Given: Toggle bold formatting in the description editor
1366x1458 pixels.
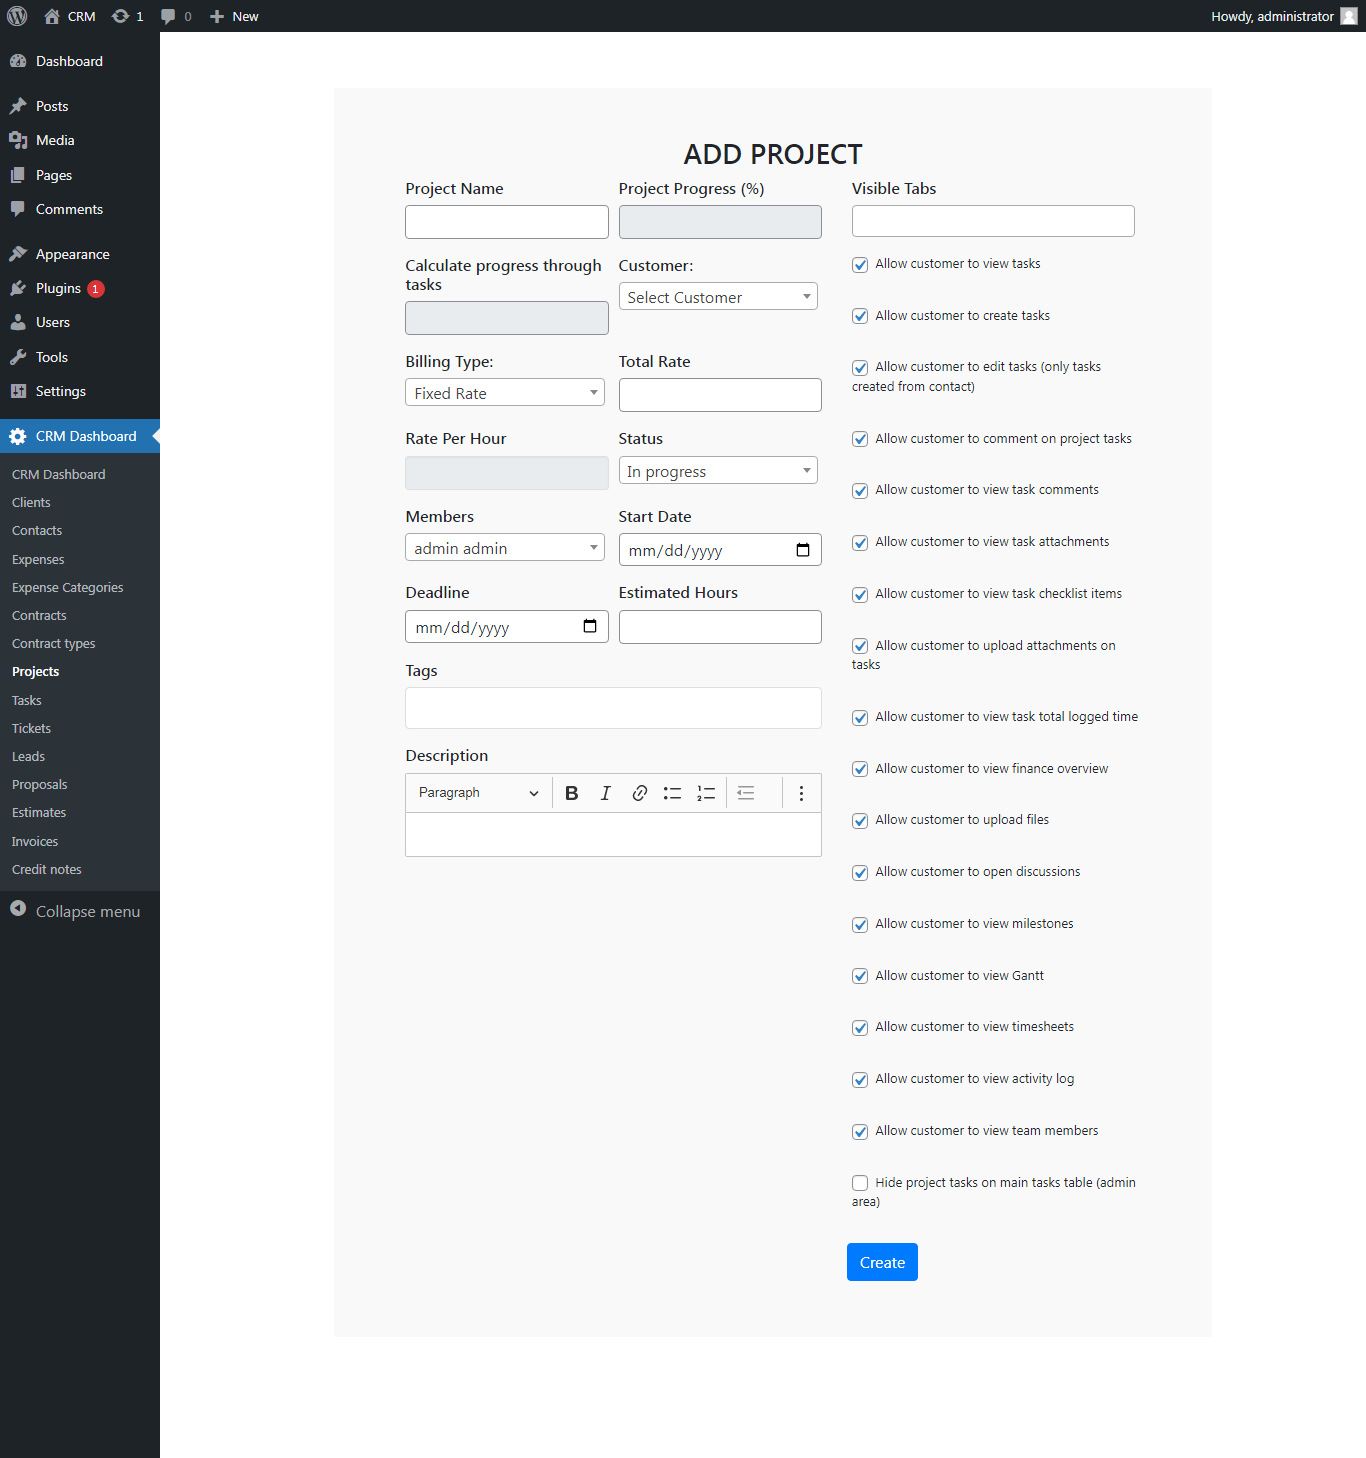Looking at the screenshot, I should point(571,792).
